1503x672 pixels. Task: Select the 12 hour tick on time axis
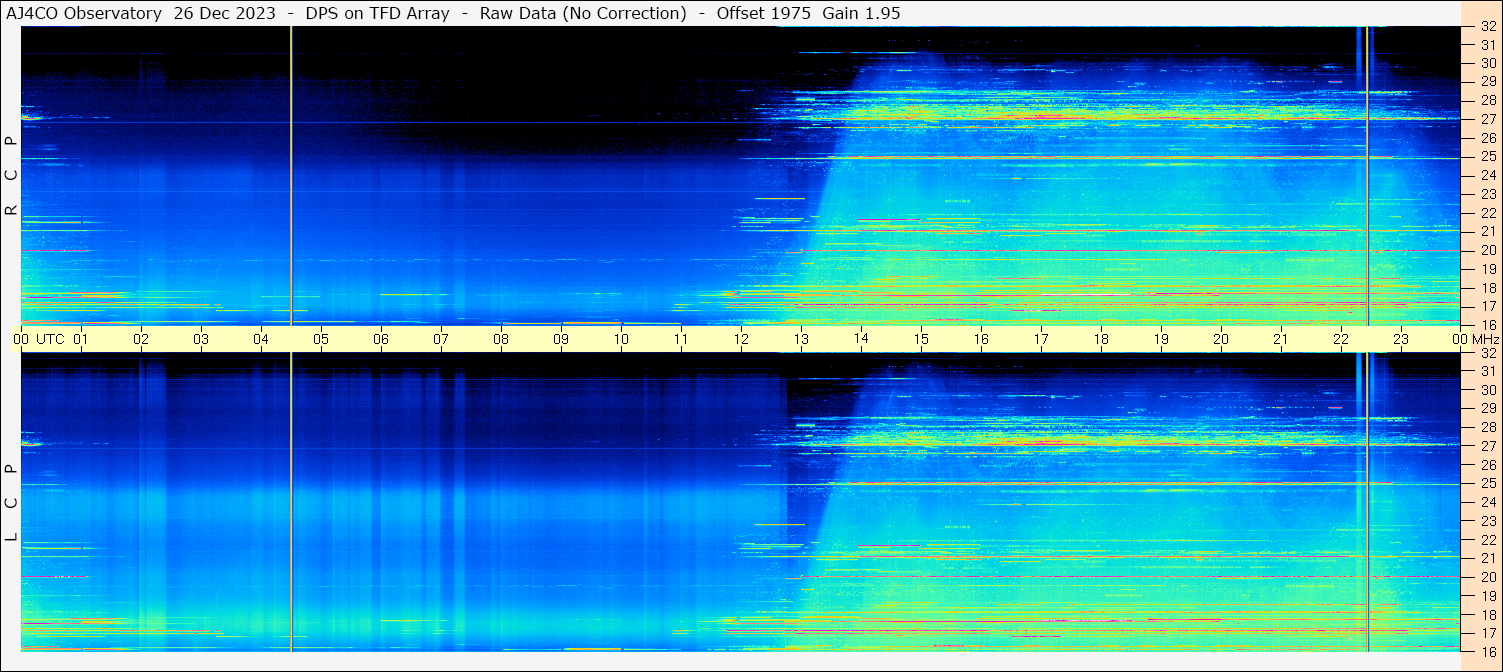741,339
